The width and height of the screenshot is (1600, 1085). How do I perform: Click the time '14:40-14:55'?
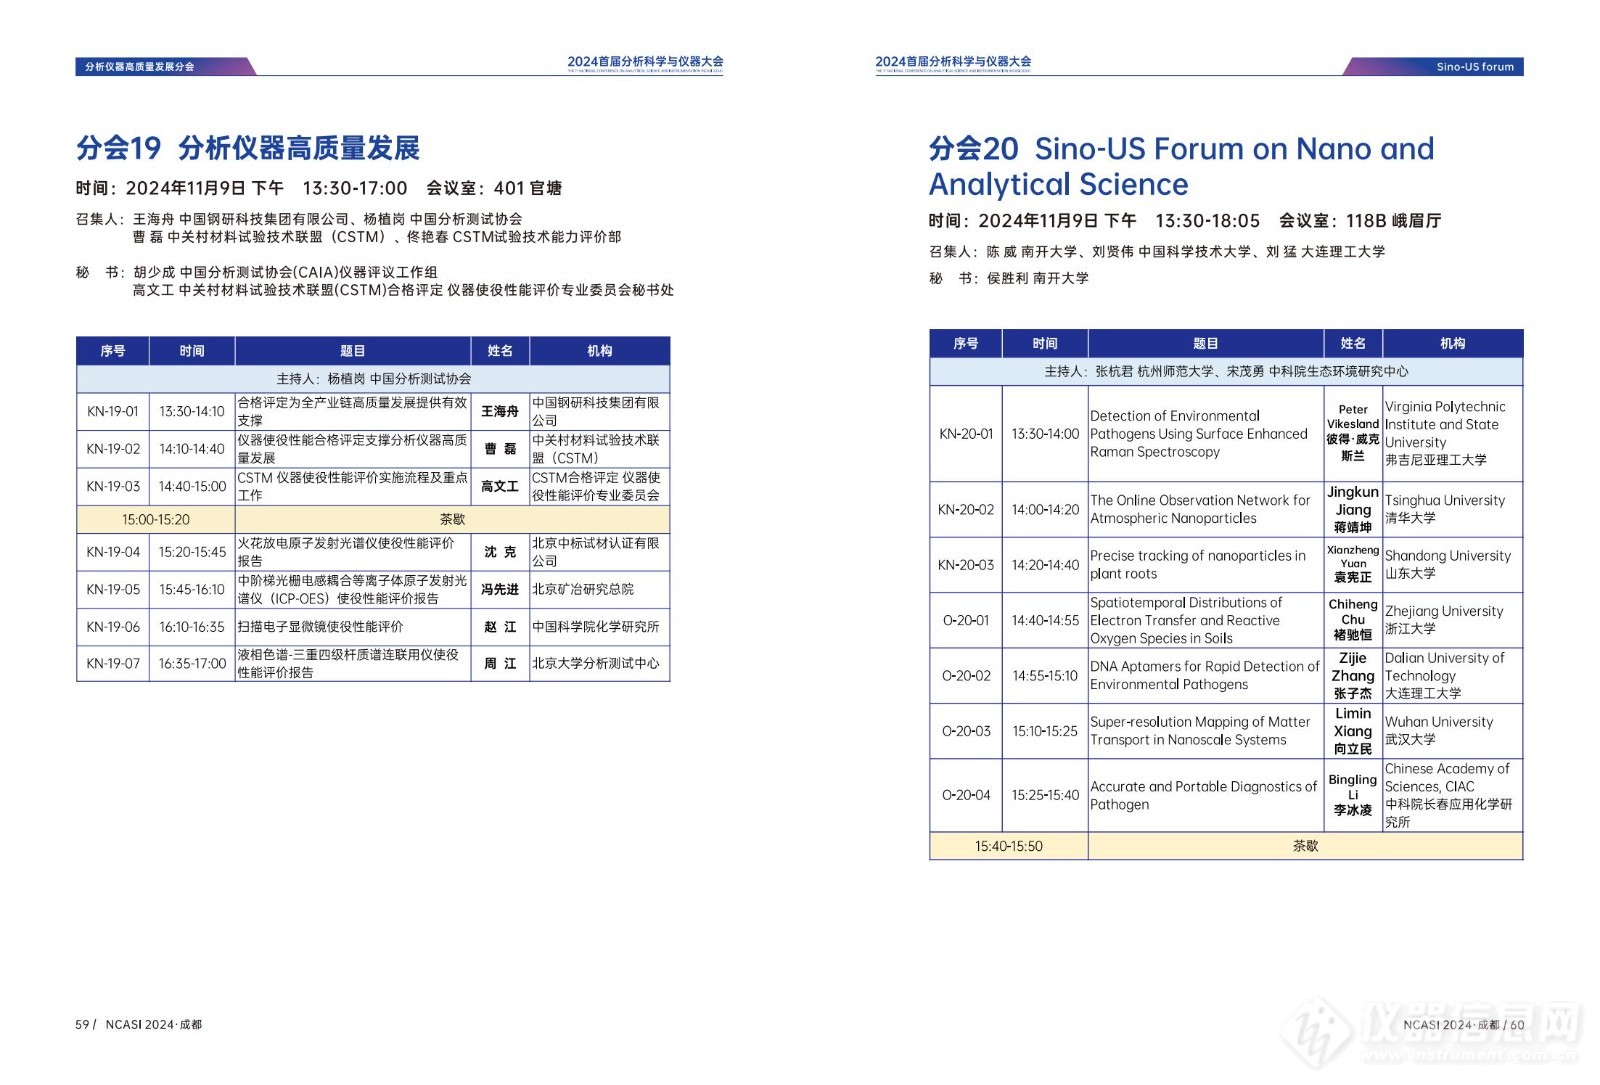point(1045,620)
